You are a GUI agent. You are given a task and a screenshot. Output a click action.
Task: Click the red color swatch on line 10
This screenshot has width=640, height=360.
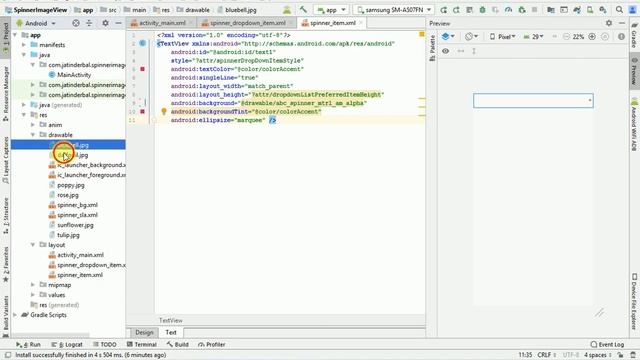coord(142,111)
